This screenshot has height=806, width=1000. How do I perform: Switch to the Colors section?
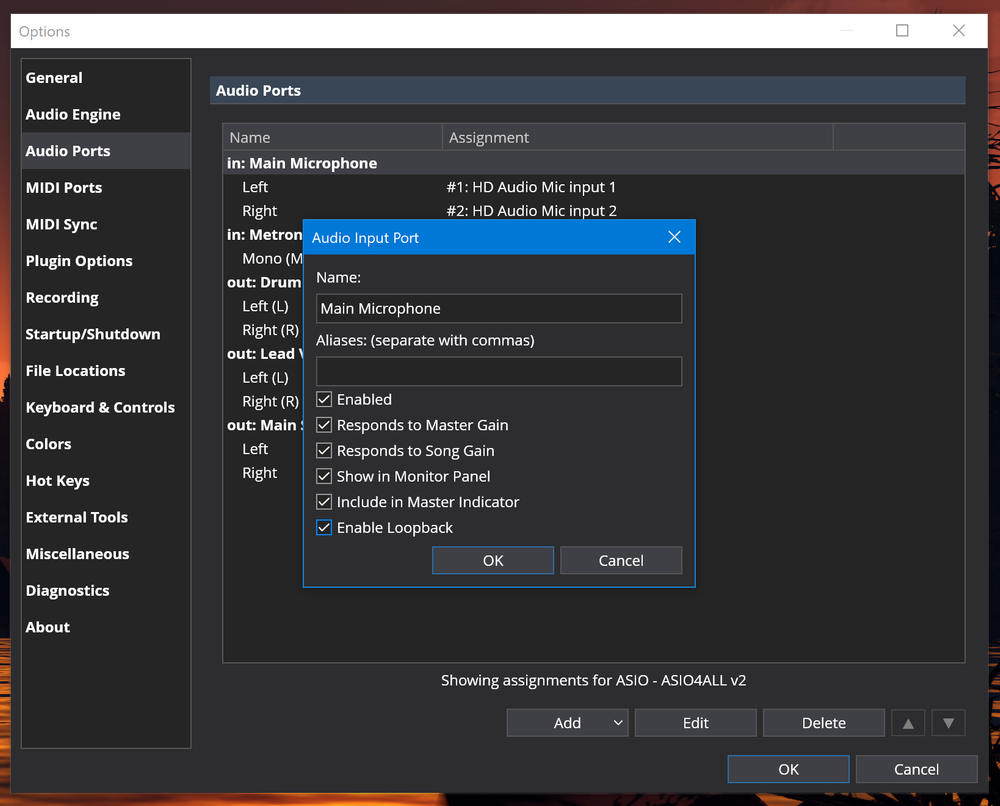tap(46, 443)
